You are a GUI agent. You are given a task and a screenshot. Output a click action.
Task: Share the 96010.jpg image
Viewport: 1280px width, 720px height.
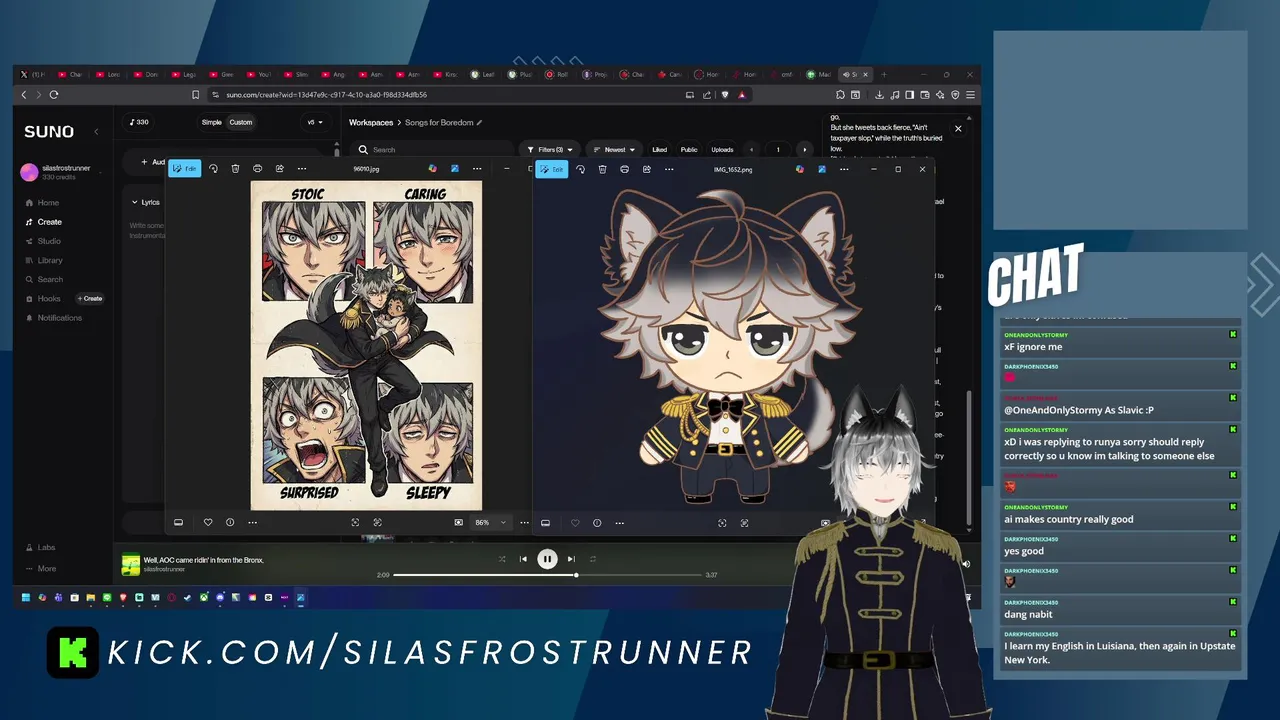tap(279, 169)
